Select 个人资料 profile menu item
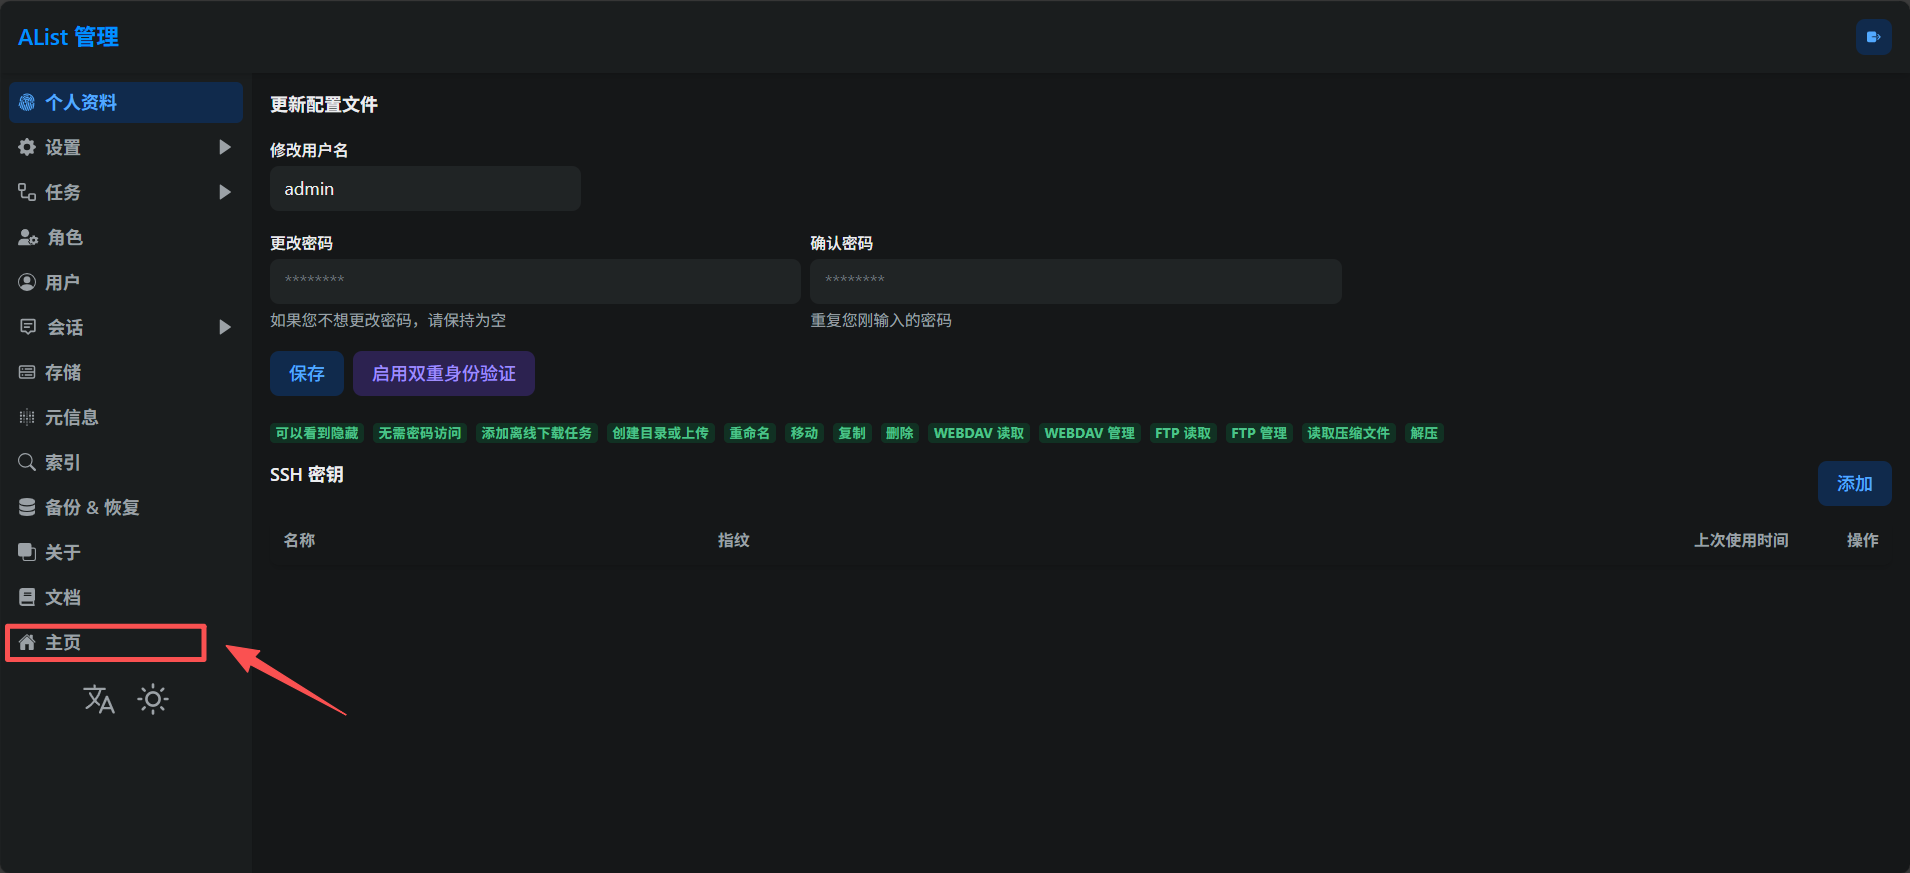The width and height of the screenshot is (1910, 873). click(x=81, y=103)
